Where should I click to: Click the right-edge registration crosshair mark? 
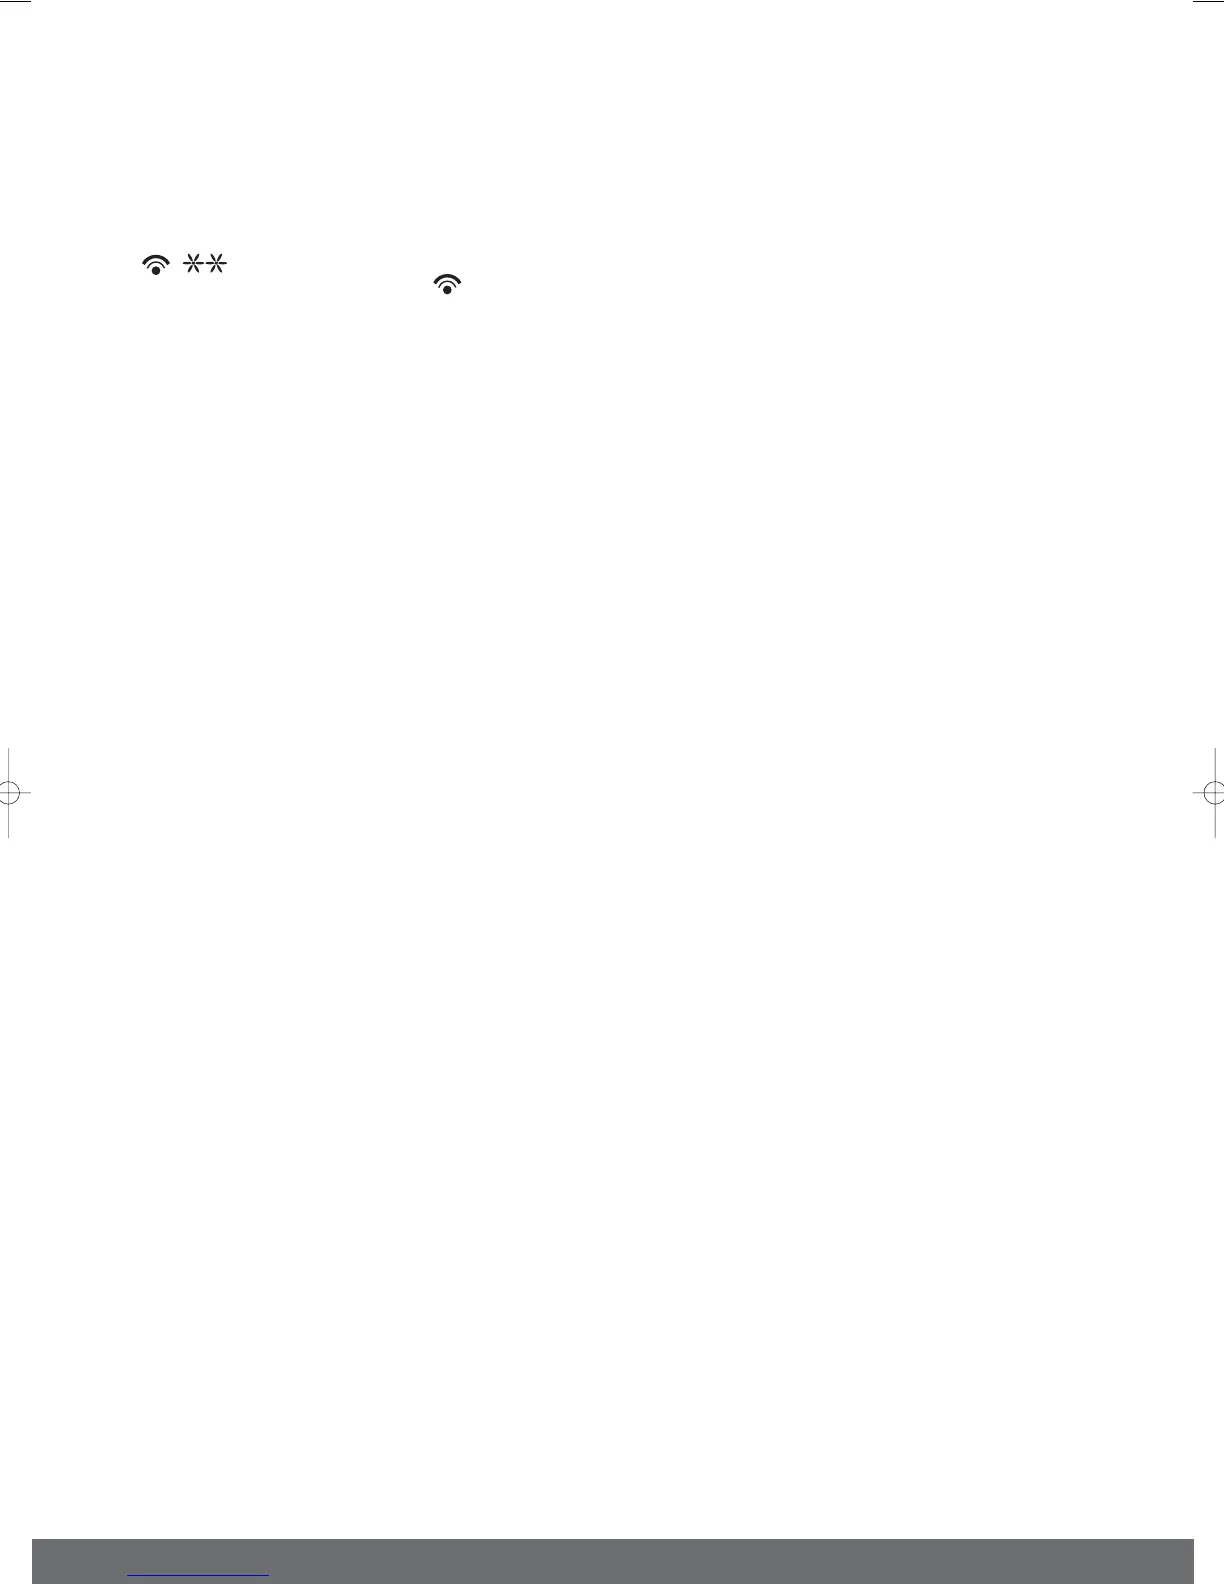click(x=1213, y=793)
